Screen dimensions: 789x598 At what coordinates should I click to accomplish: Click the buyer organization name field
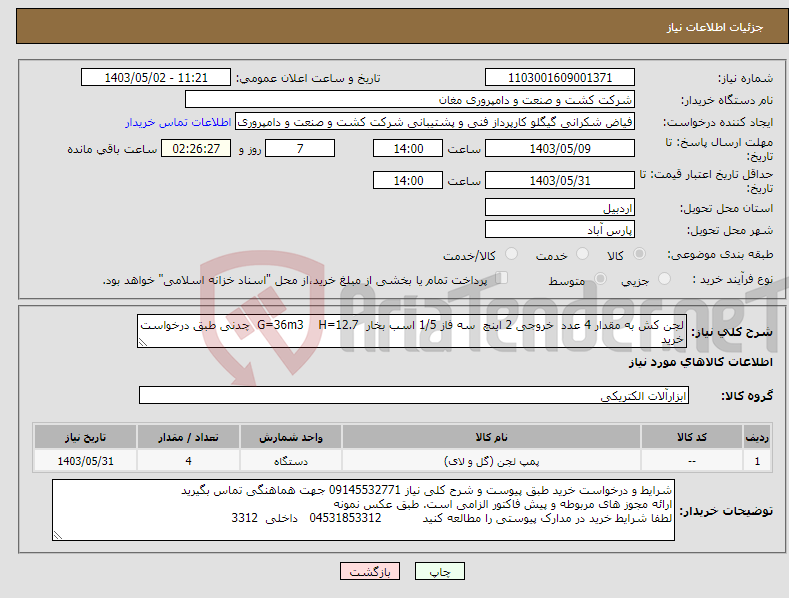(410, 99)
